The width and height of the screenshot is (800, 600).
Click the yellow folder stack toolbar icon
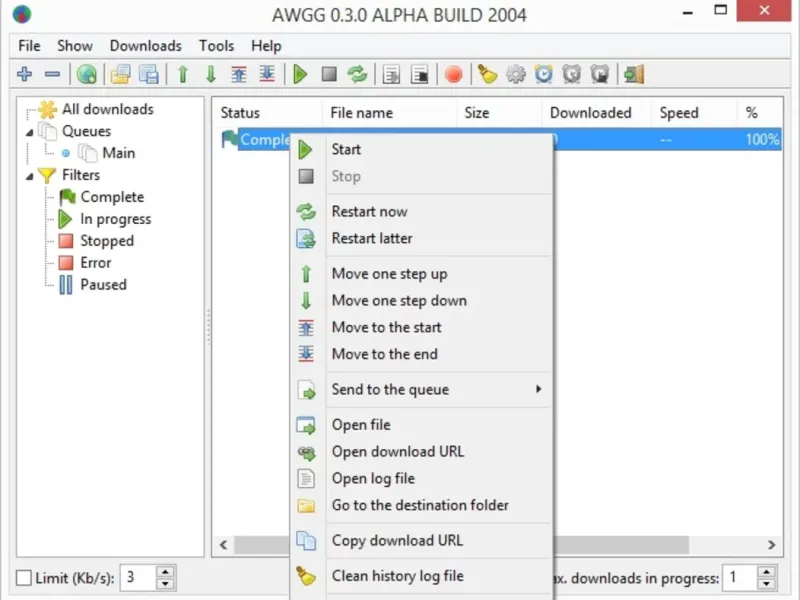[121, 74]
